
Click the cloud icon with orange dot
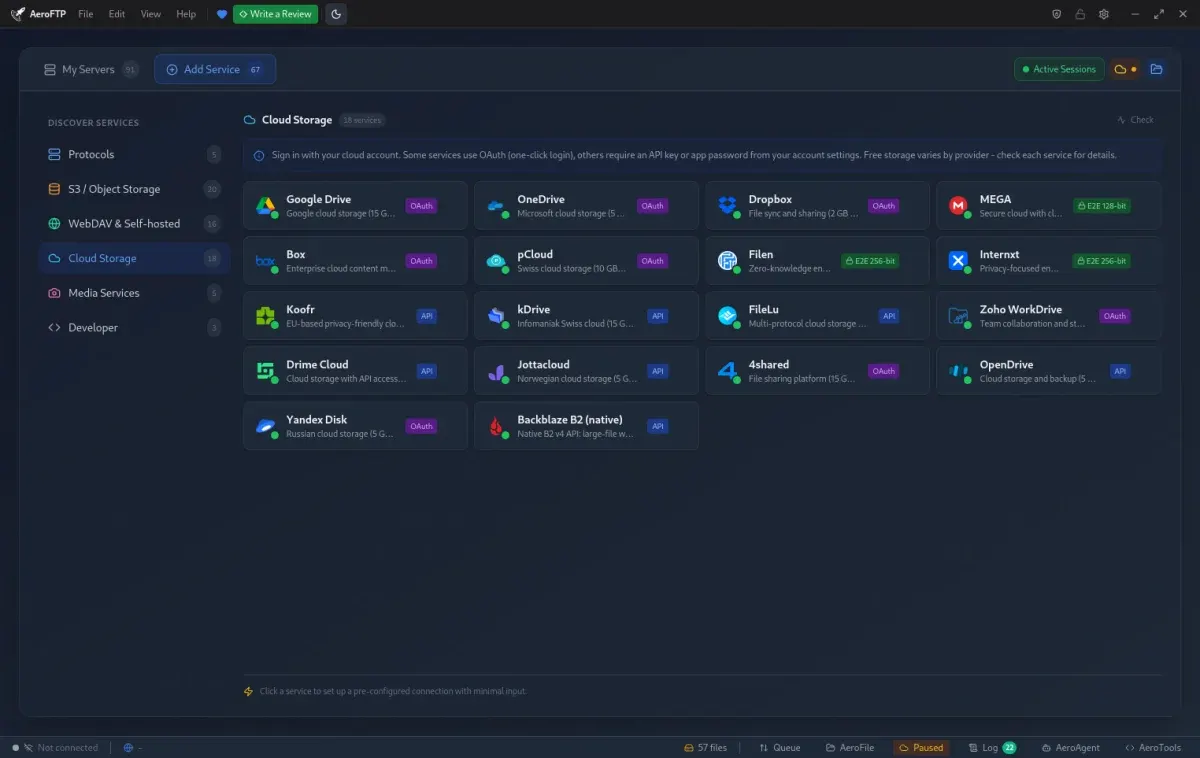1126,69
